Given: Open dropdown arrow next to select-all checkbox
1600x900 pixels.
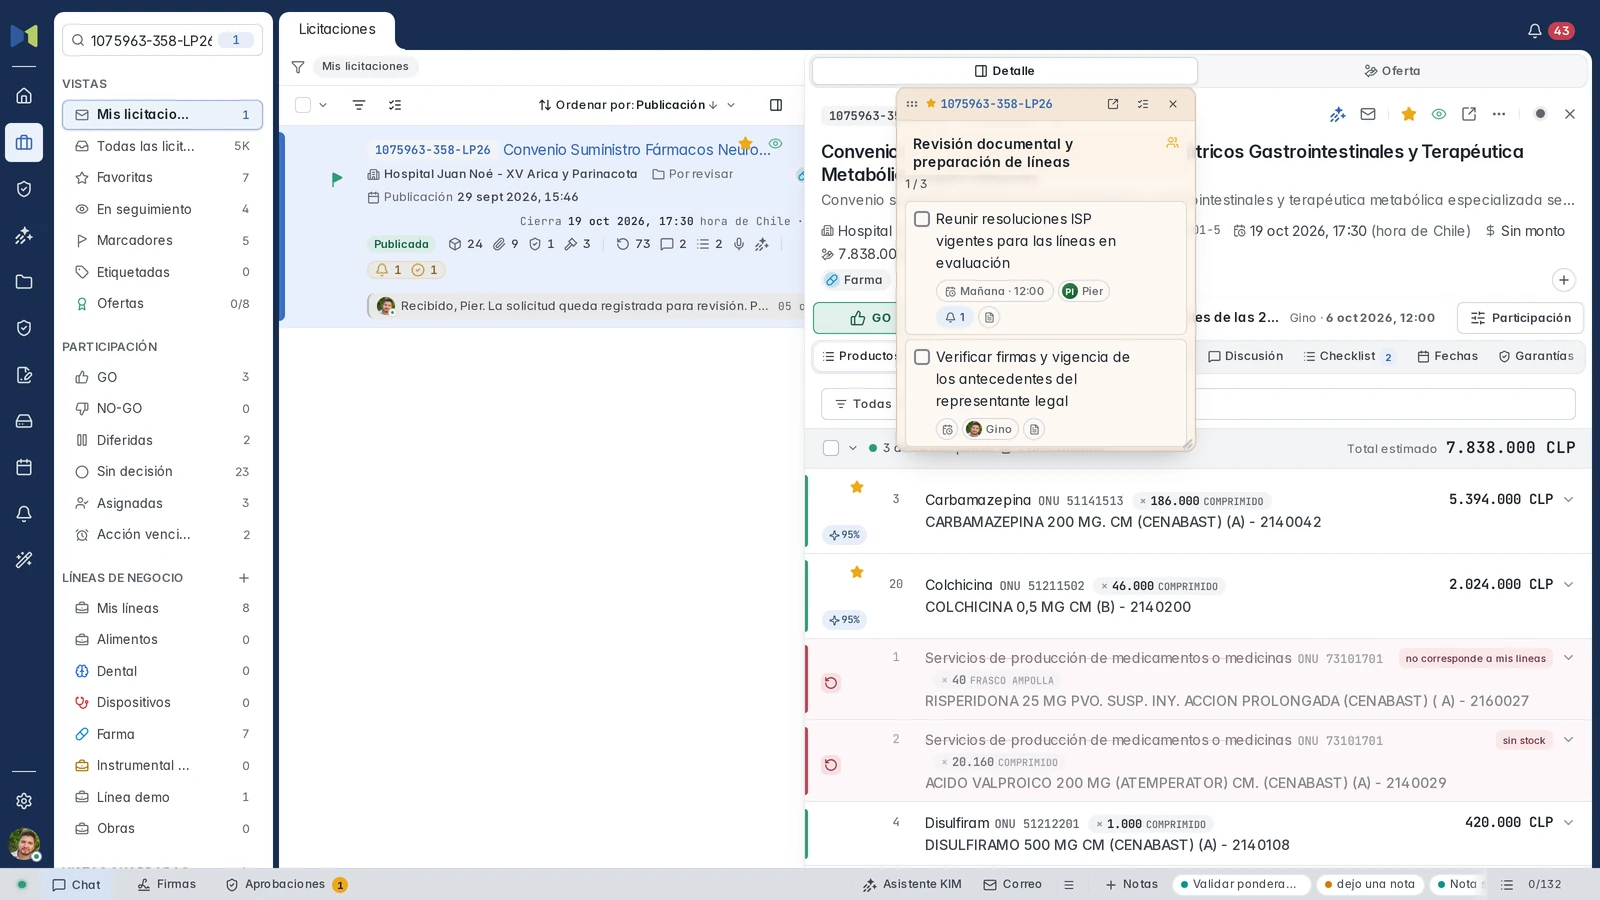Looking at the screenshot, I should [x=323, y=105].
